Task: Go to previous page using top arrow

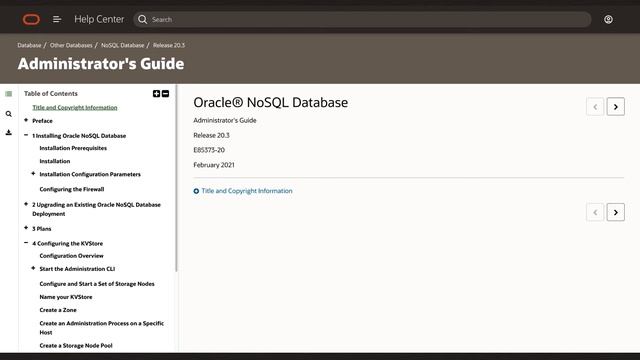Action: coord(595,107)
